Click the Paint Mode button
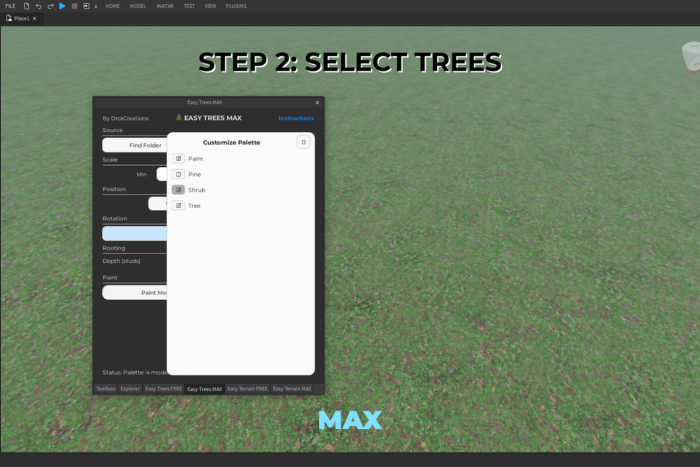The image size is (700, 467). tap(135, 292)
